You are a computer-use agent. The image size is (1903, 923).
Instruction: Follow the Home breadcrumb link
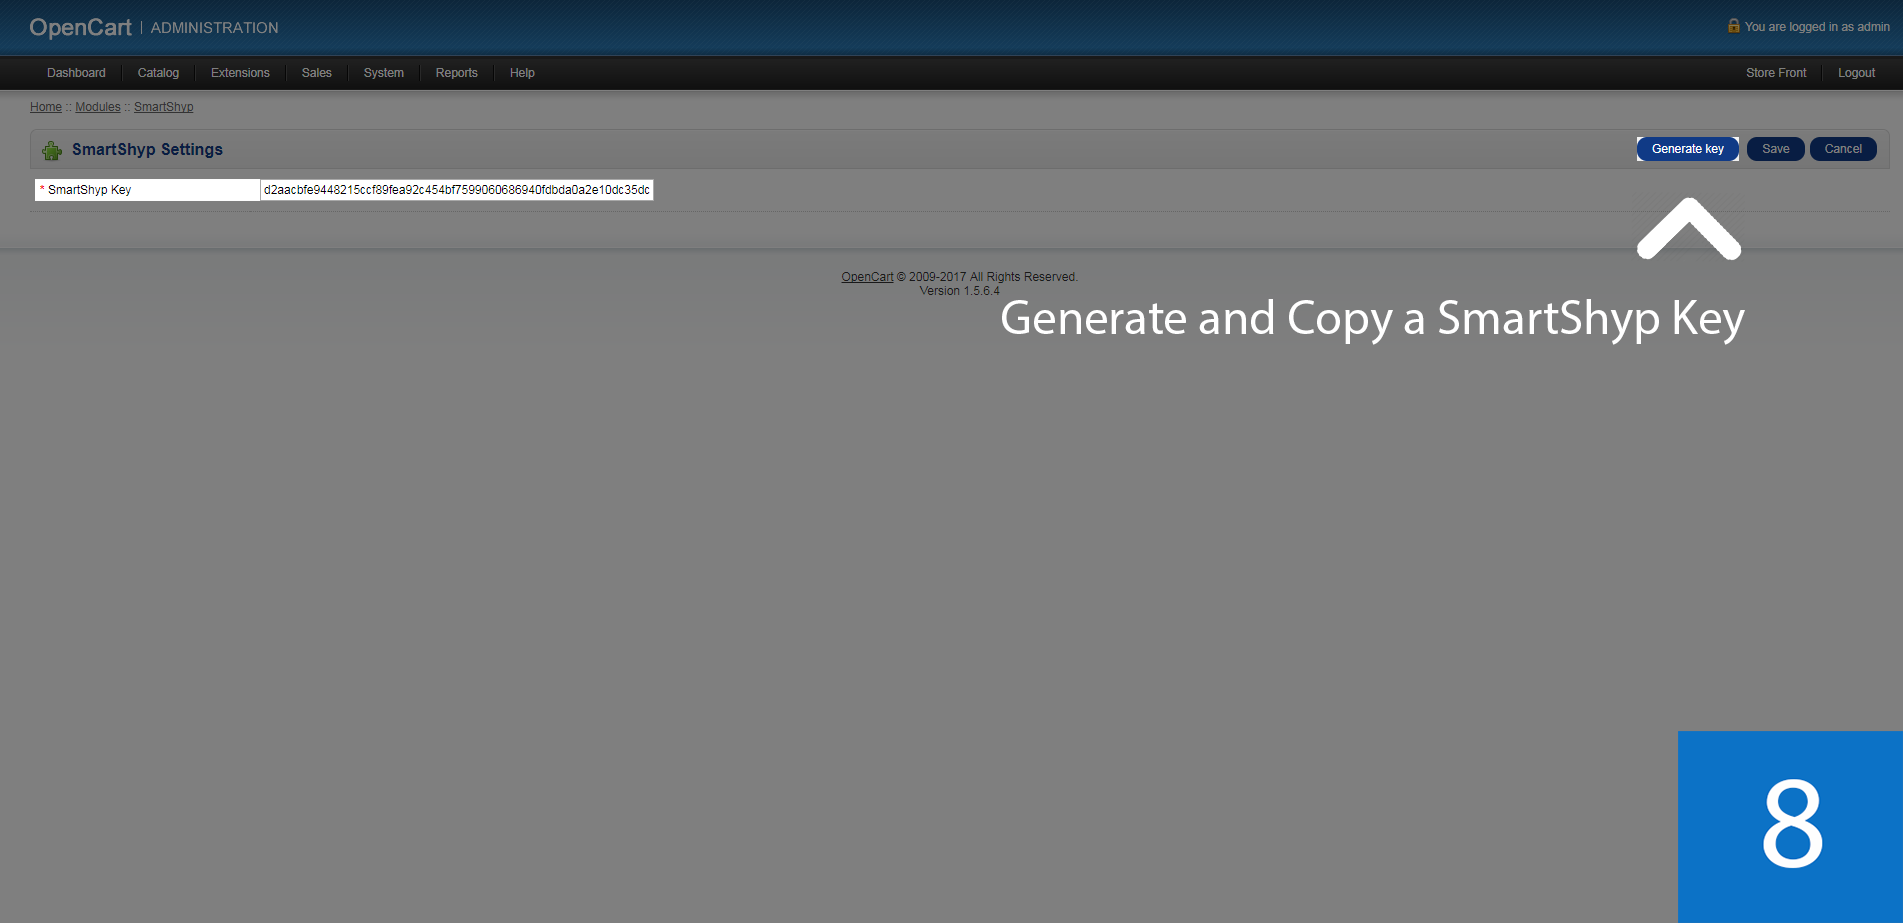tap(46, 107)
